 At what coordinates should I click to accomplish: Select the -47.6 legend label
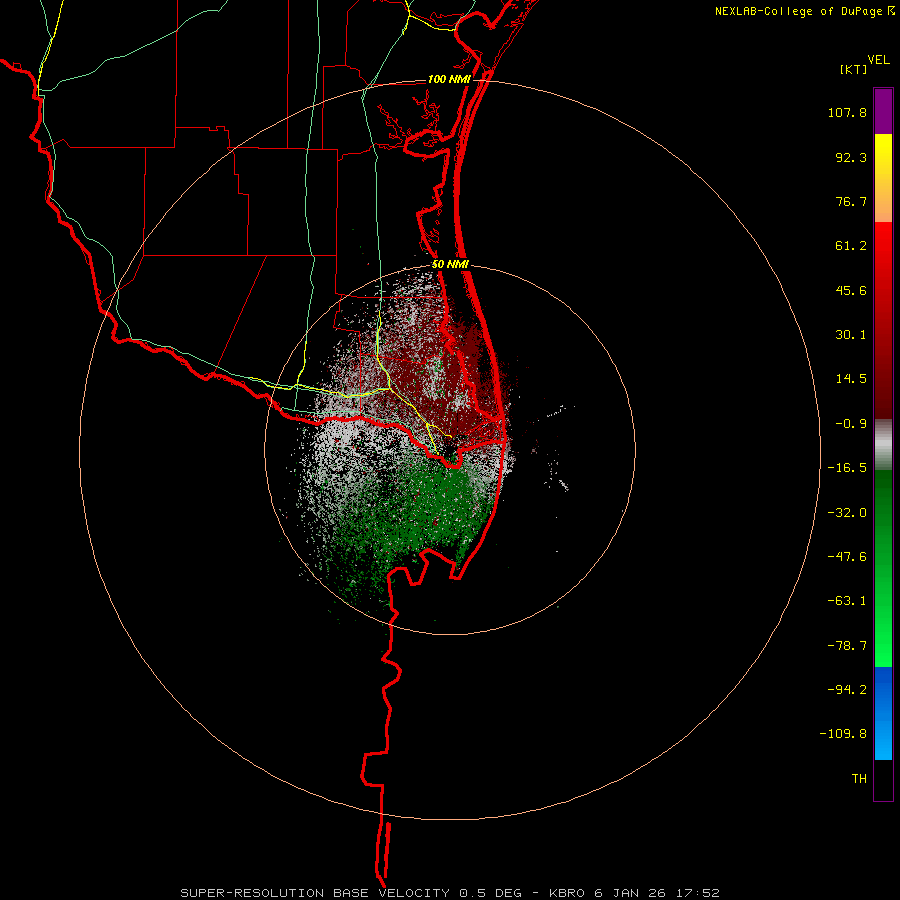tap(847, 557)
